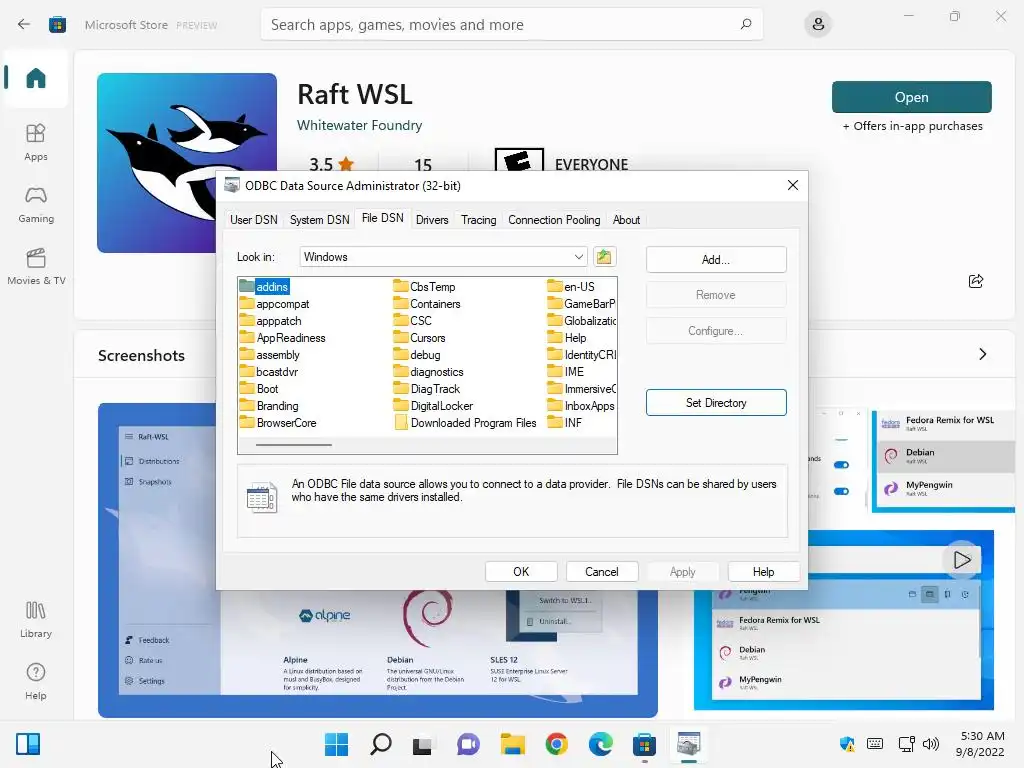Switch to Drivers tab
Viewport: 1024px width, 768px height.
coord(432,220)
